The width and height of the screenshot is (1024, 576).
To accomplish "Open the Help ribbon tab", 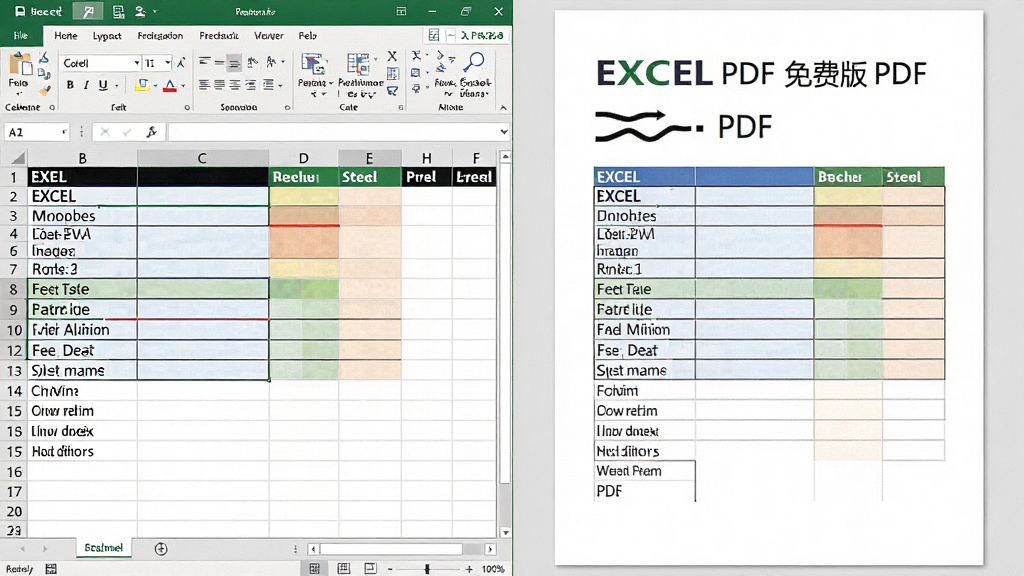I will (307, 35).
